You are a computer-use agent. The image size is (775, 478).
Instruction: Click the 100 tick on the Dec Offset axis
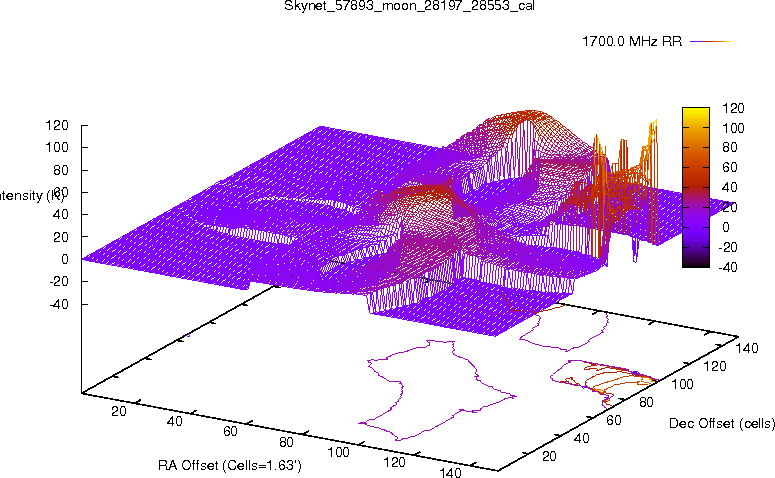682,384
